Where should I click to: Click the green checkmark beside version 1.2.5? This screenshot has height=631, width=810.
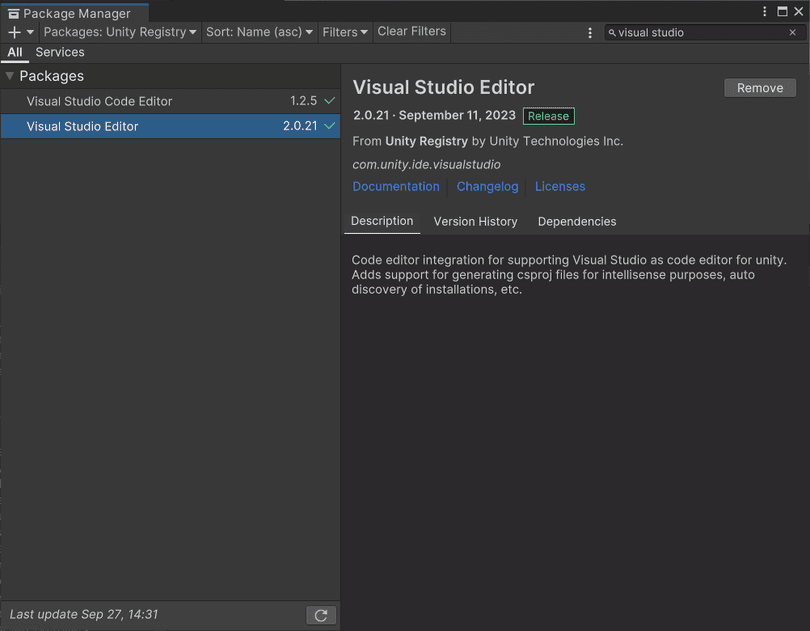329,100
